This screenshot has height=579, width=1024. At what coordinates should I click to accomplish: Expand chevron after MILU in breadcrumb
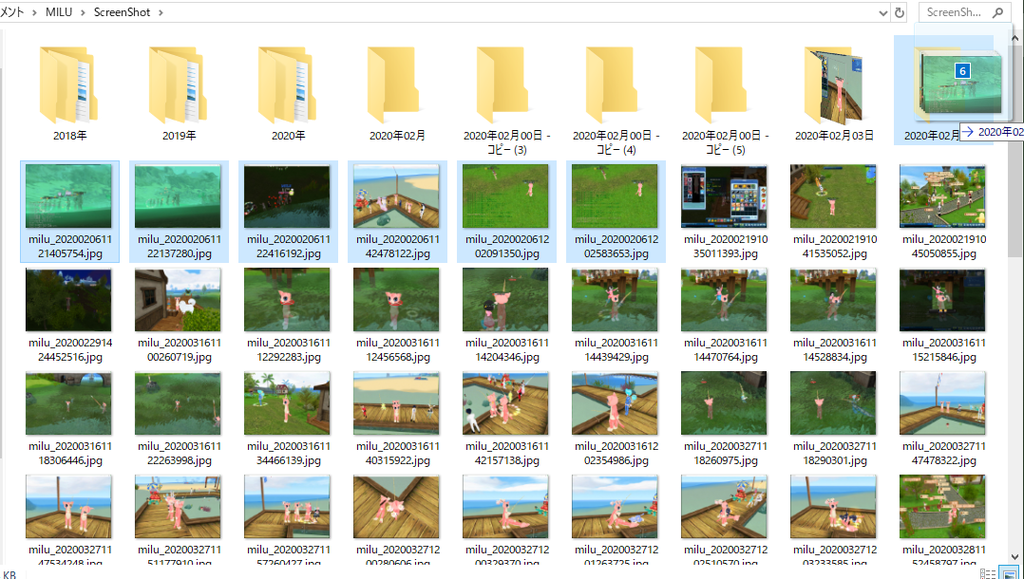click(x=83, y=13)
